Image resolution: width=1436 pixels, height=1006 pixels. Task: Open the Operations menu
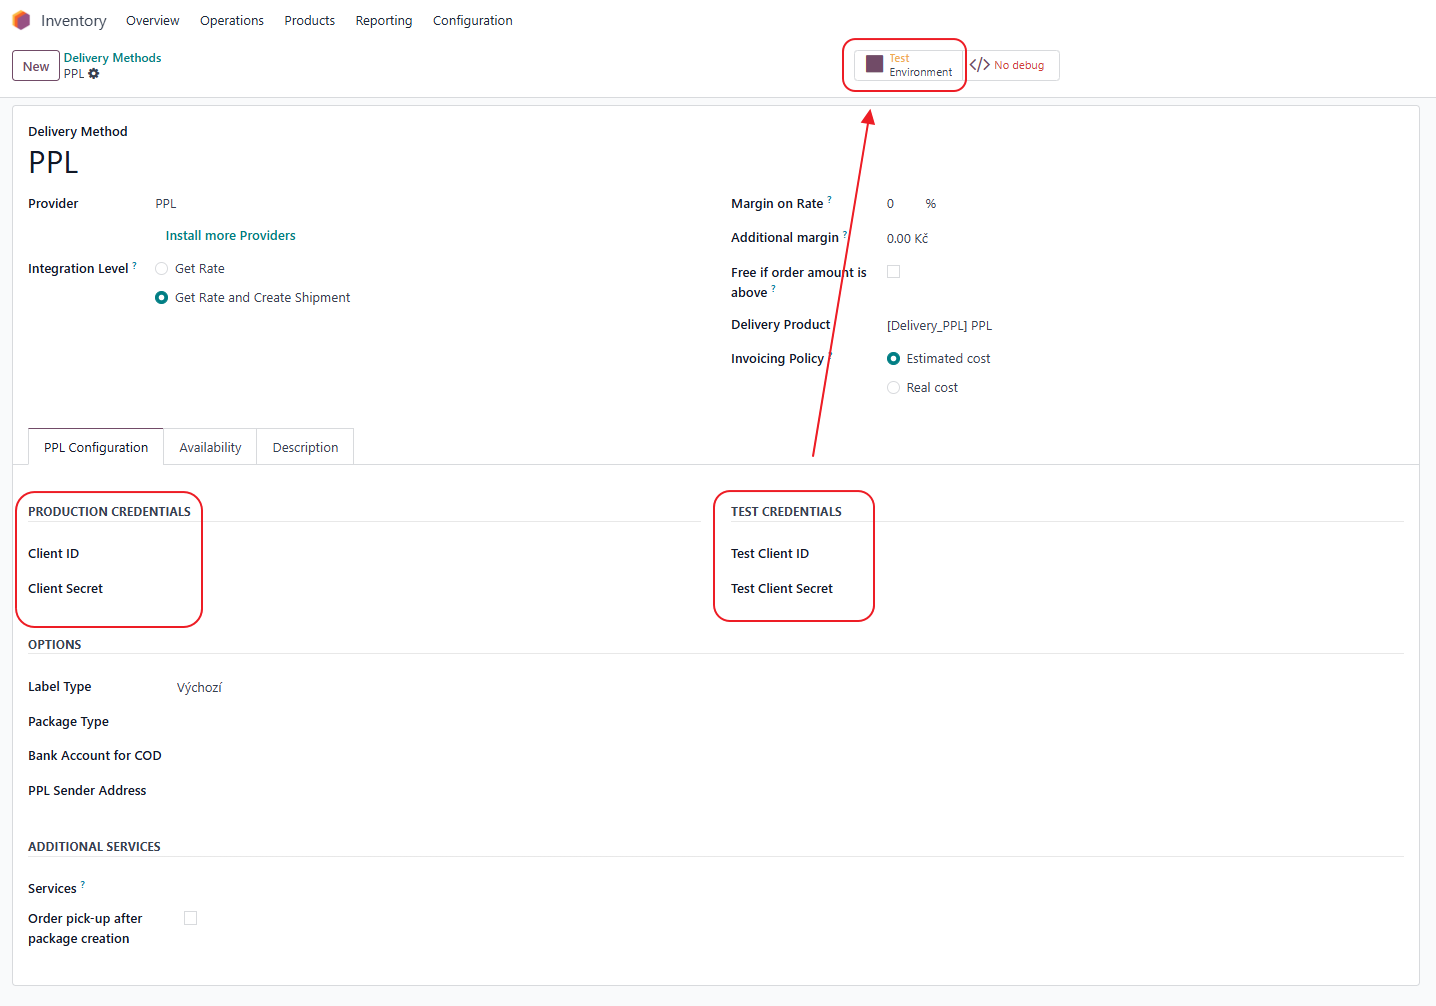(232, 20)
